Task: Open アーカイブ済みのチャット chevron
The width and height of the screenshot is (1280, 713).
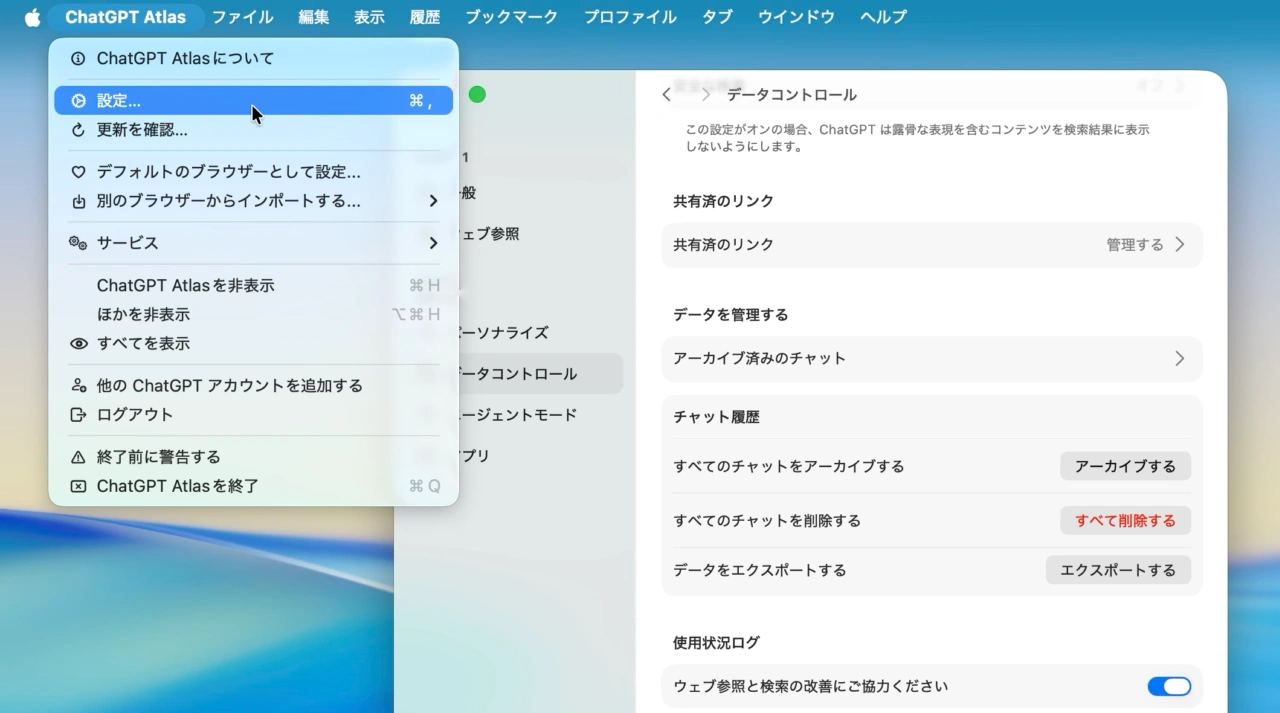Action: point(1180,358)
